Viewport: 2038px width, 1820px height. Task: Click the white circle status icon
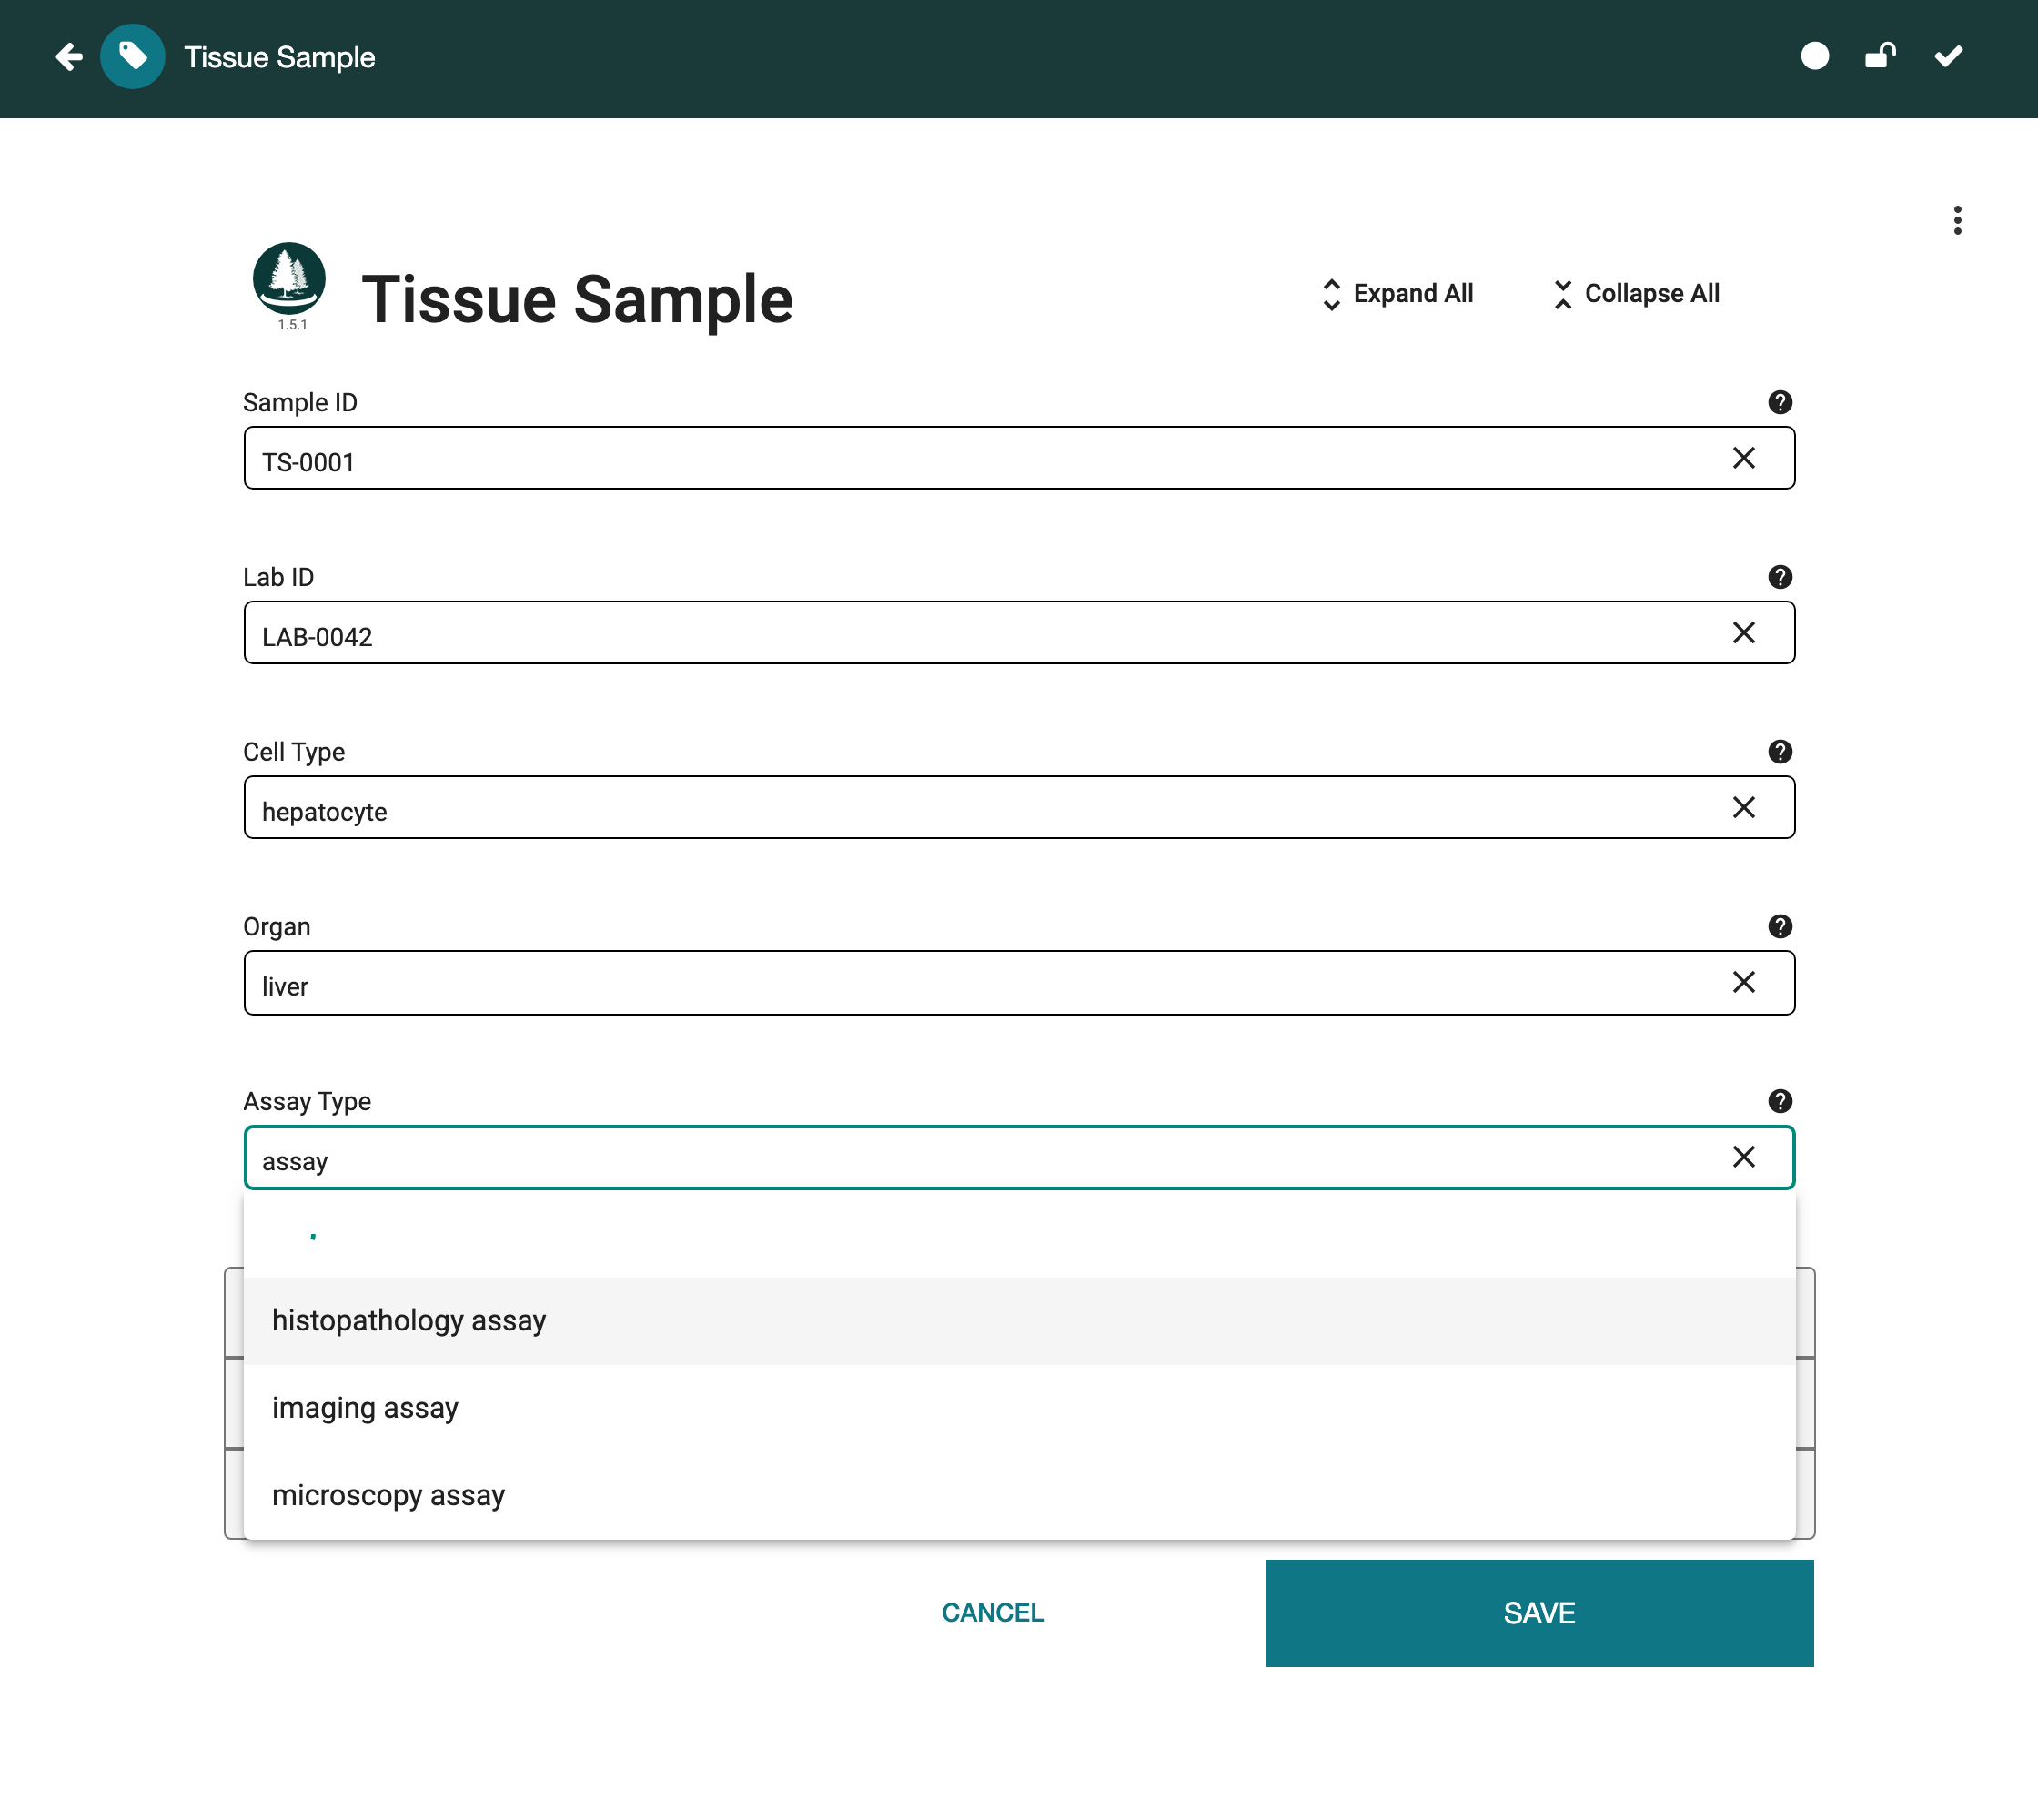tap(1815, 56)
